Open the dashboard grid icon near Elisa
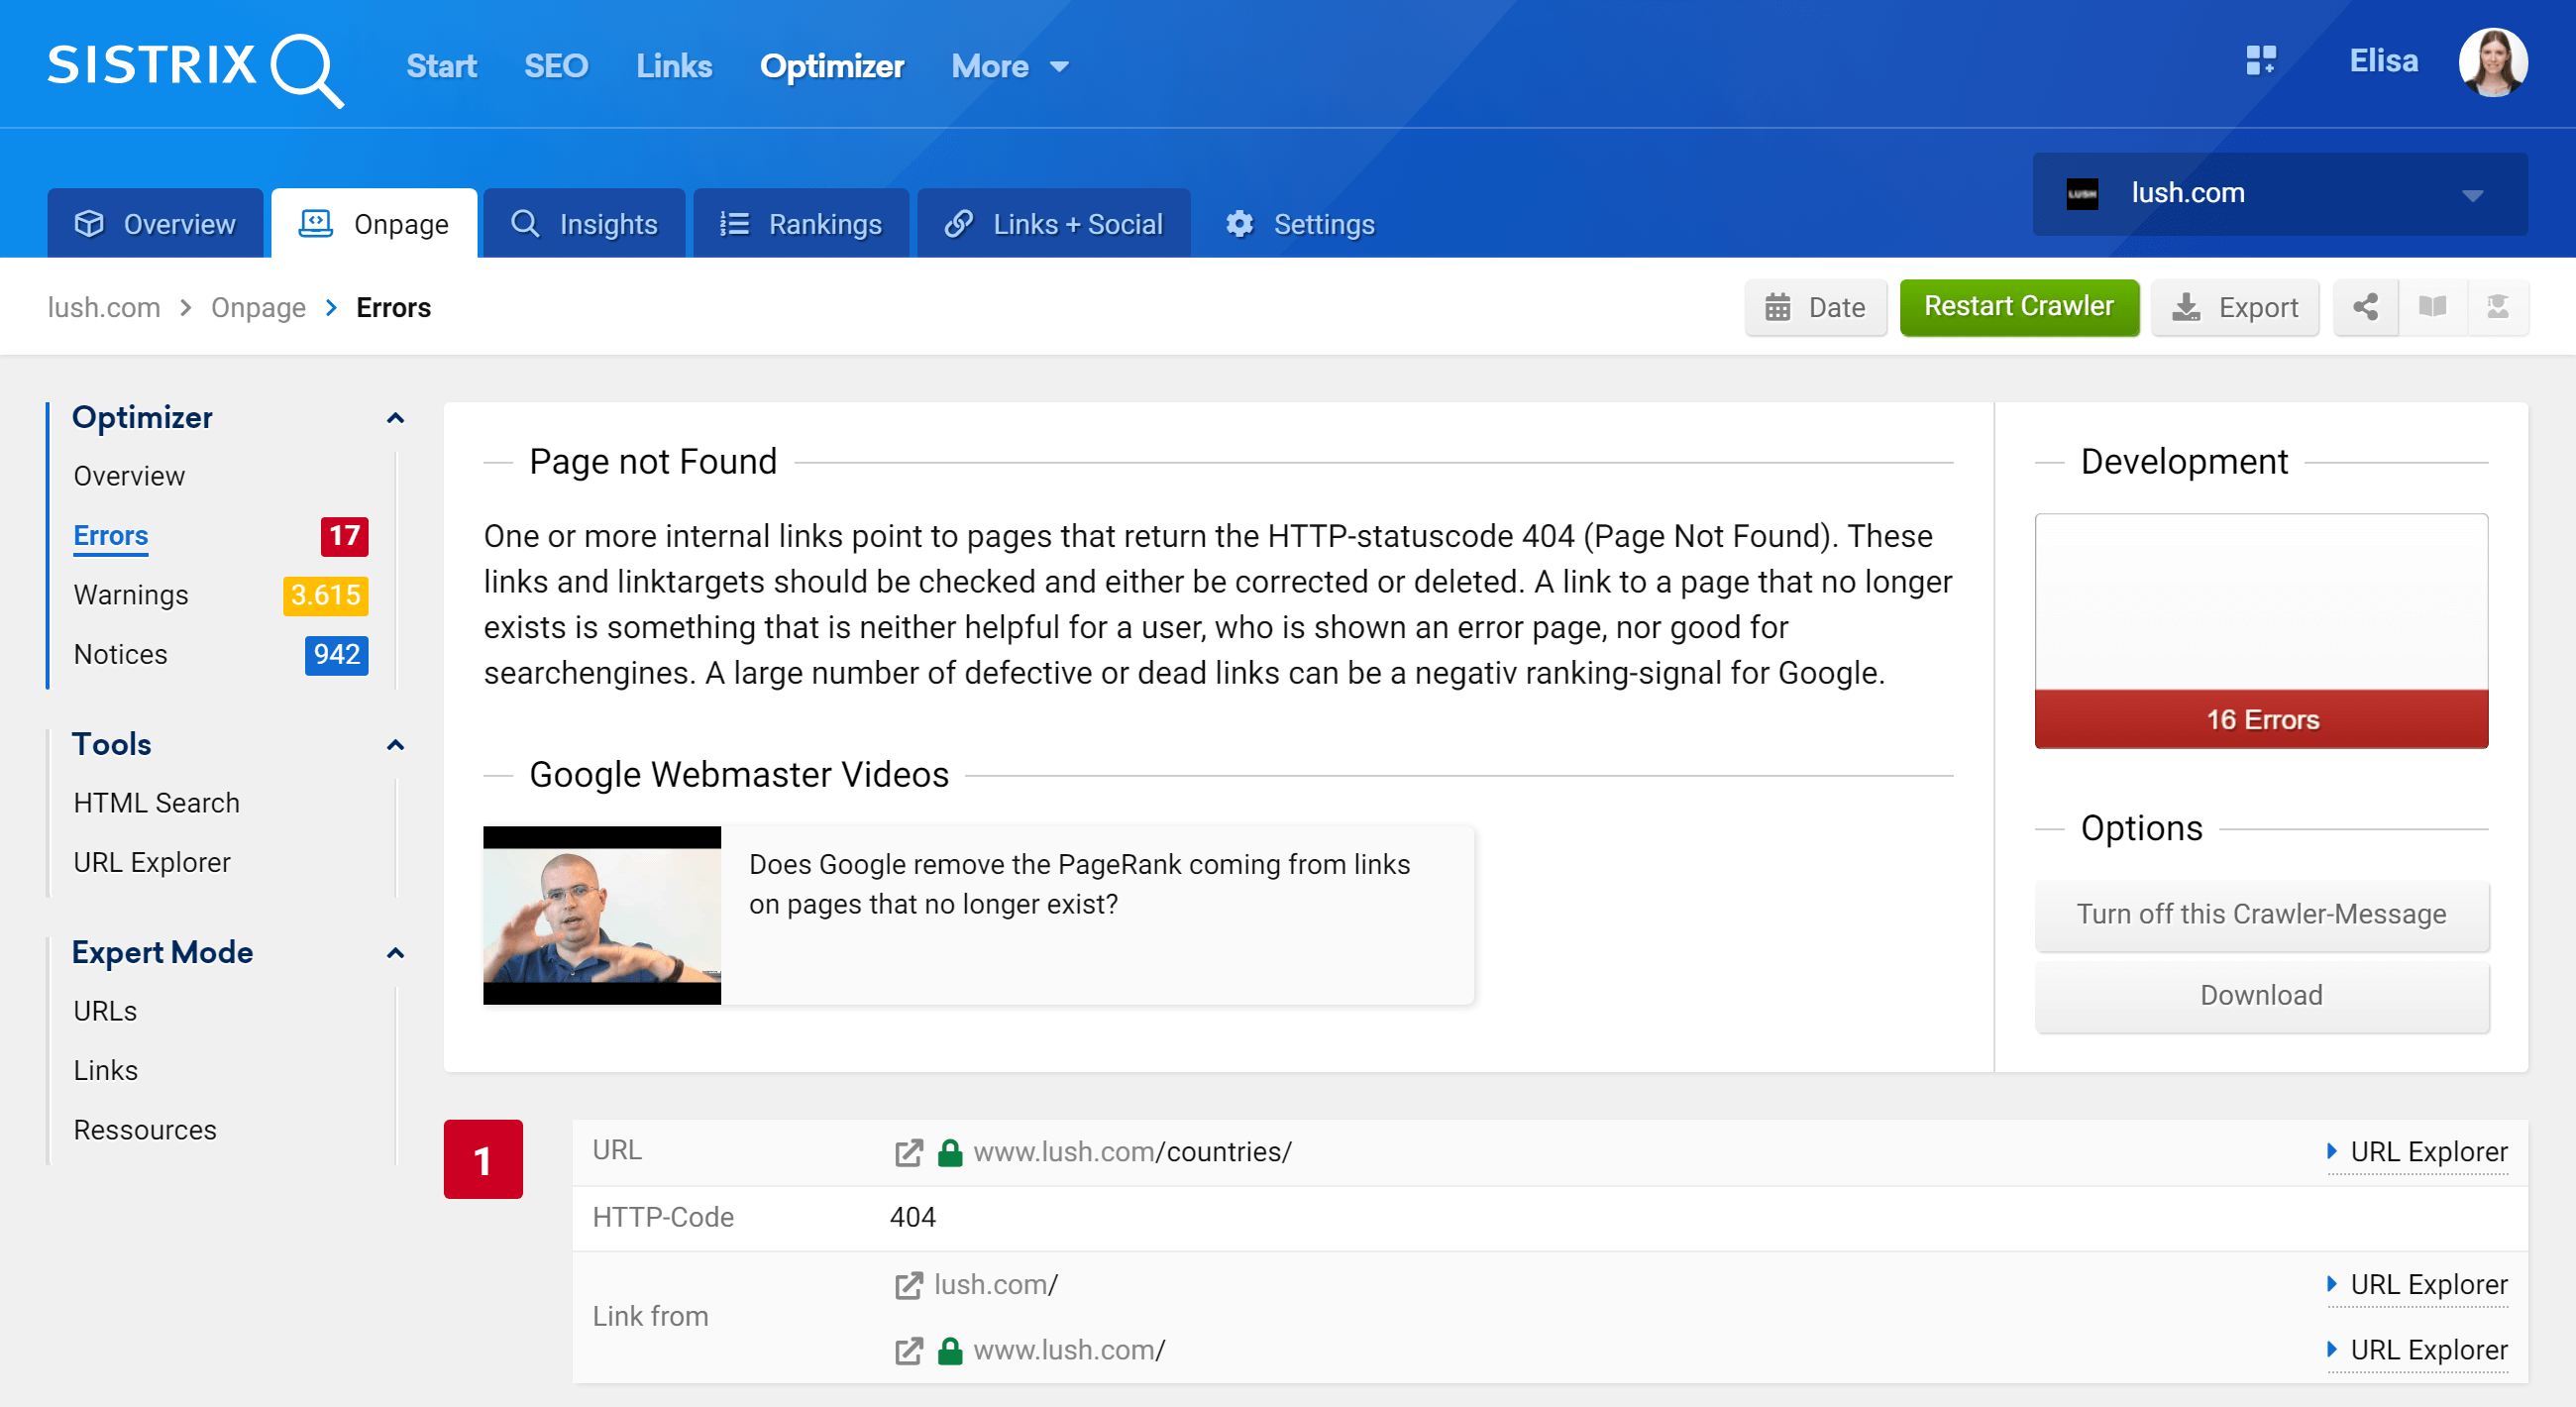Screen dimensions: 2576x1407 coord(2260,61)
